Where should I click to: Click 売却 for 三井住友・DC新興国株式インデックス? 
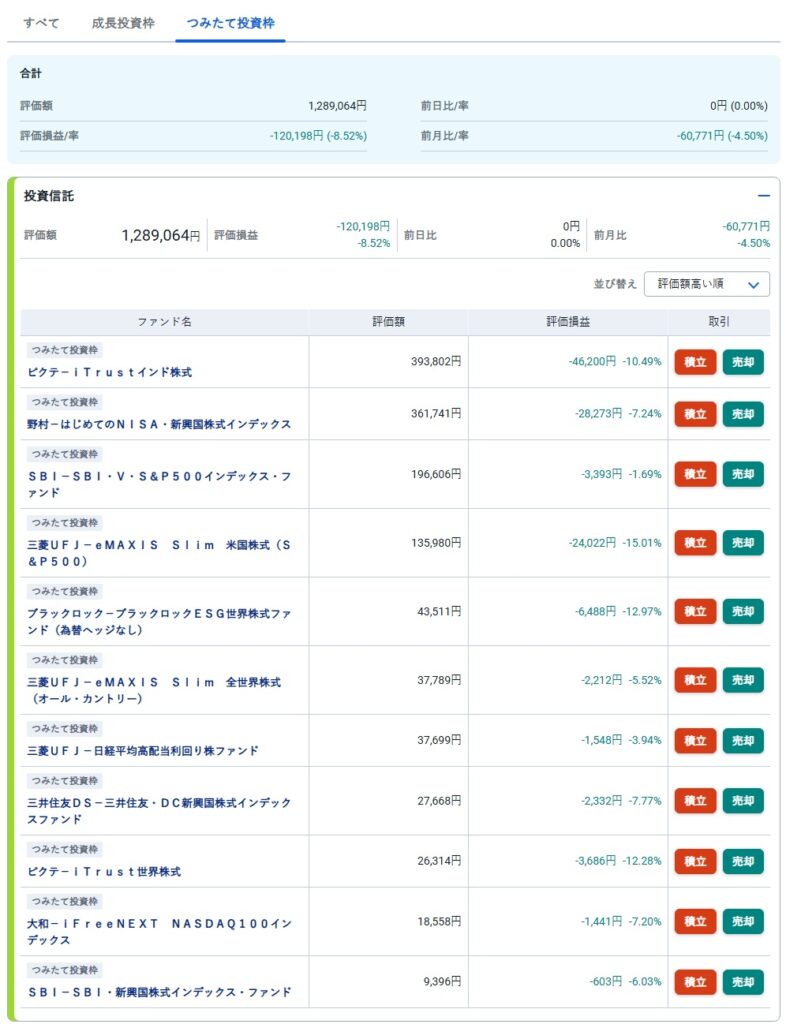click(743, 801)
